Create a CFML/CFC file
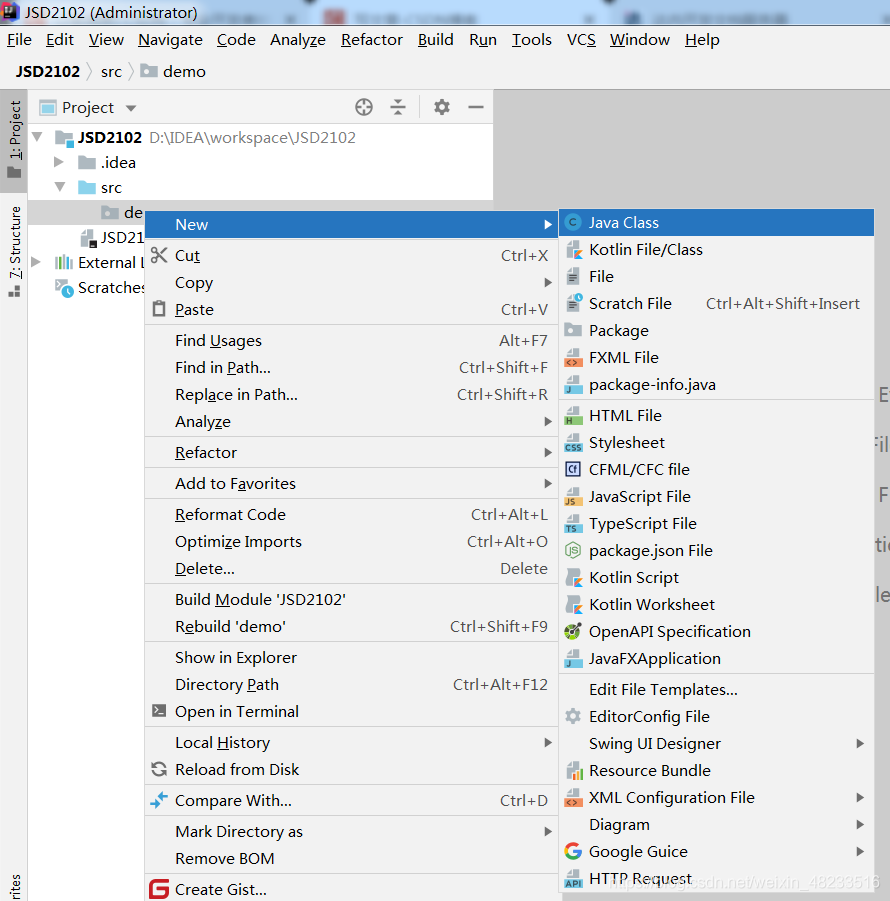This screenshot has height=901, width=890. click(x=716, y=469)
